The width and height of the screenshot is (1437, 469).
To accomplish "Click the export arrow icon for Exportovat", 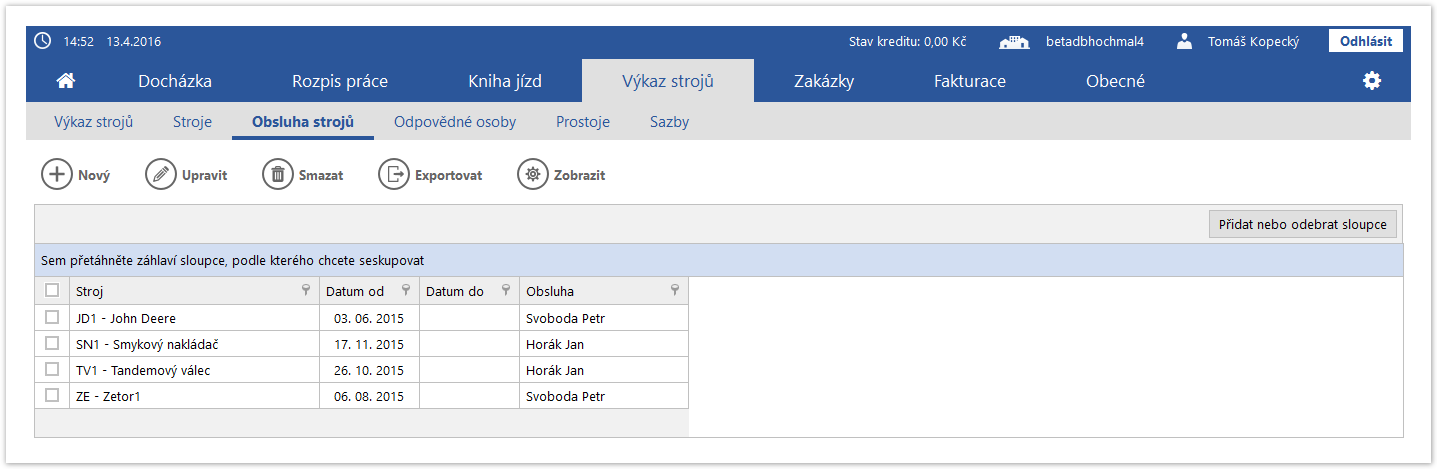I will [394, 174].
